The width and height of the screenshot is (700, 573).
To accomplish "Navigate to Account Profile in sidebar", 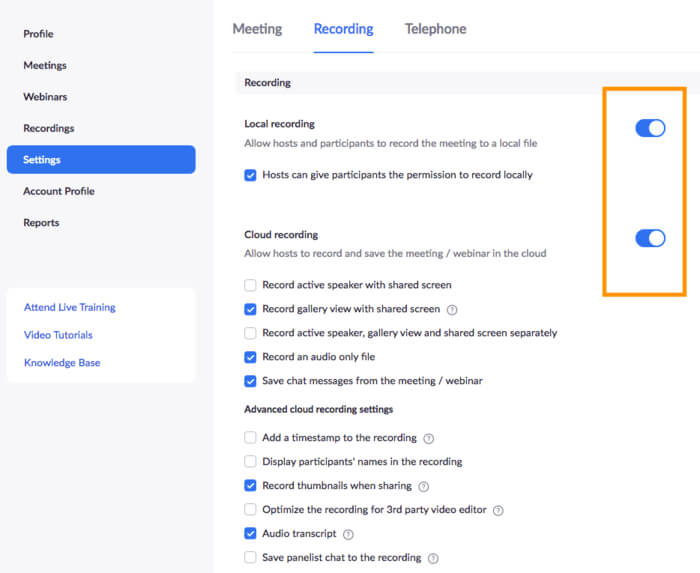I will click(x=59, y=191).
